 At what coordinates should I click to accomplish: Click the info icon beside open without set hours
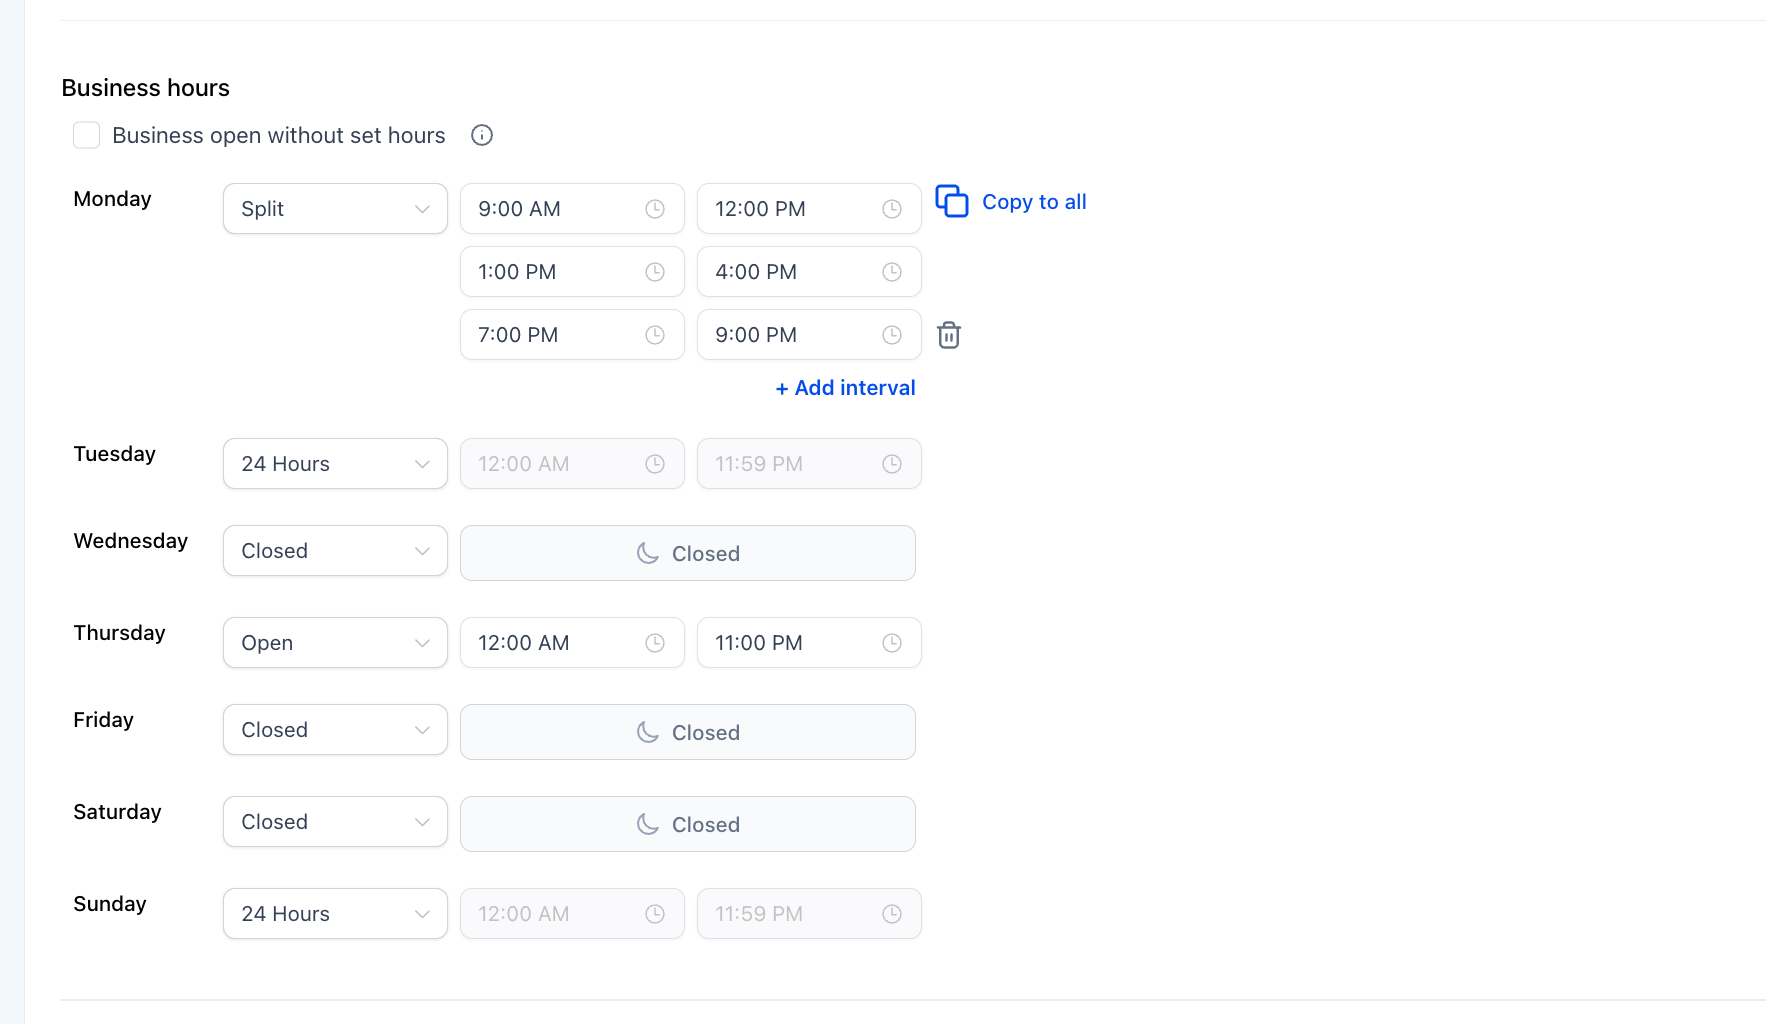[482, 135]
